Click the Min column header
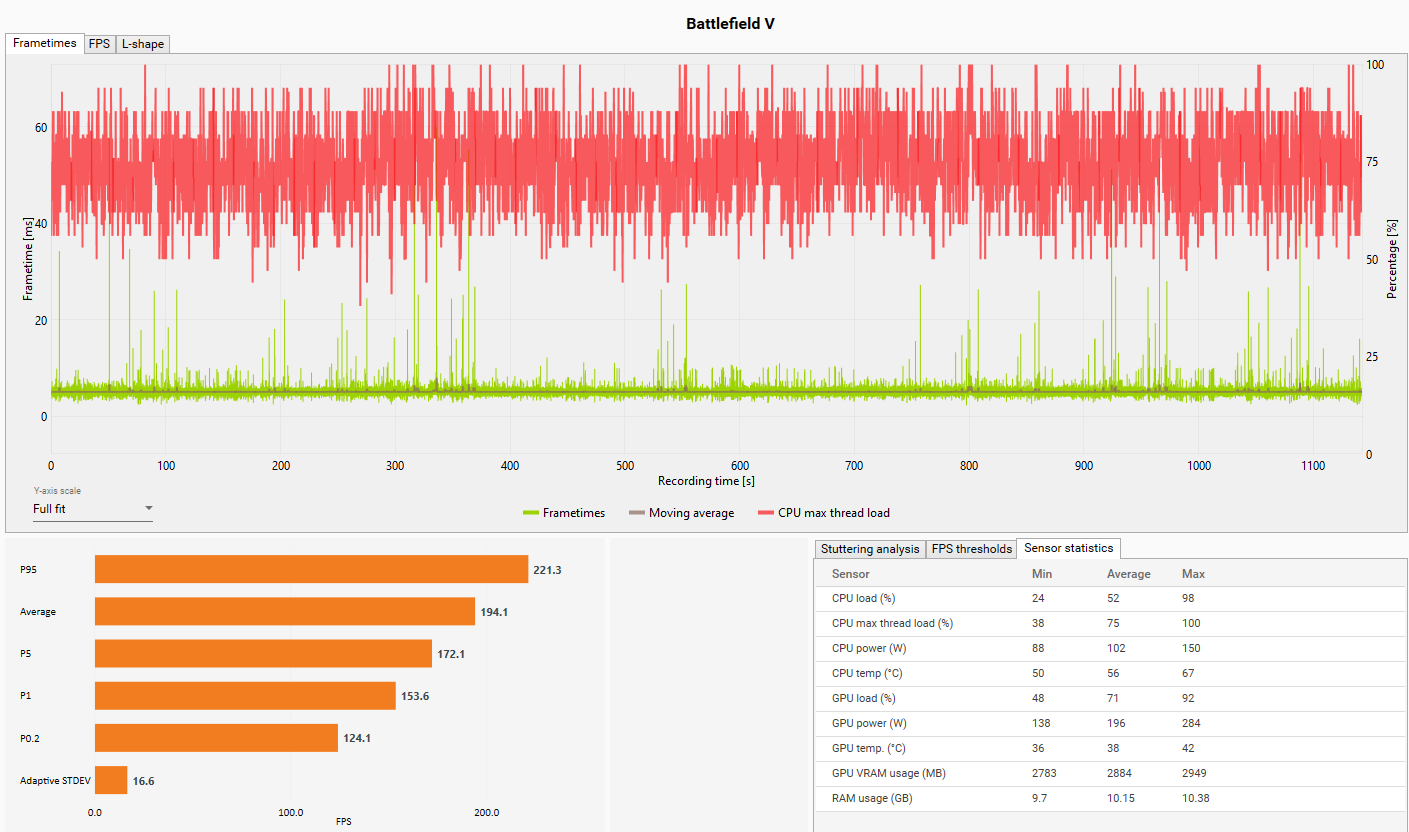Screen dimensions: 1409x832 pyautogui.click(x=1042, y=574)
